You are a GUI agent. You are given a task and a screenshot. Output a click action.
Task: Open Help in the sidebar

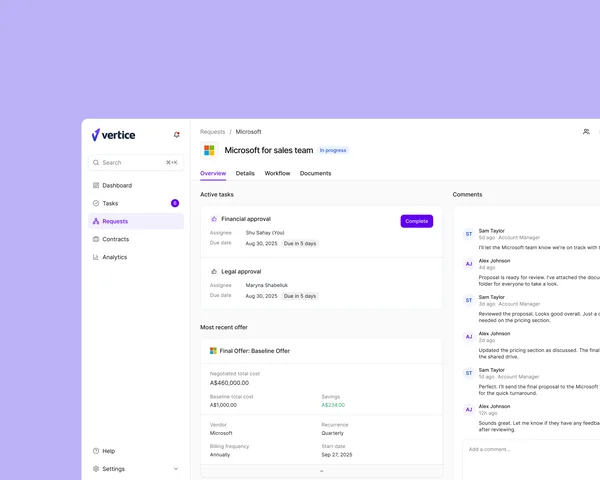tap(136, 451)
